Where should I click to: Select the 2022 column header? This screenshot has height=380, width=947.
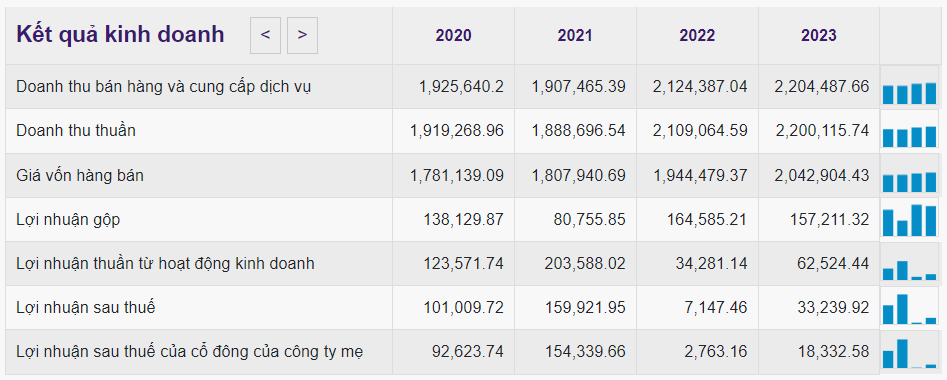[x=697, y=36]
